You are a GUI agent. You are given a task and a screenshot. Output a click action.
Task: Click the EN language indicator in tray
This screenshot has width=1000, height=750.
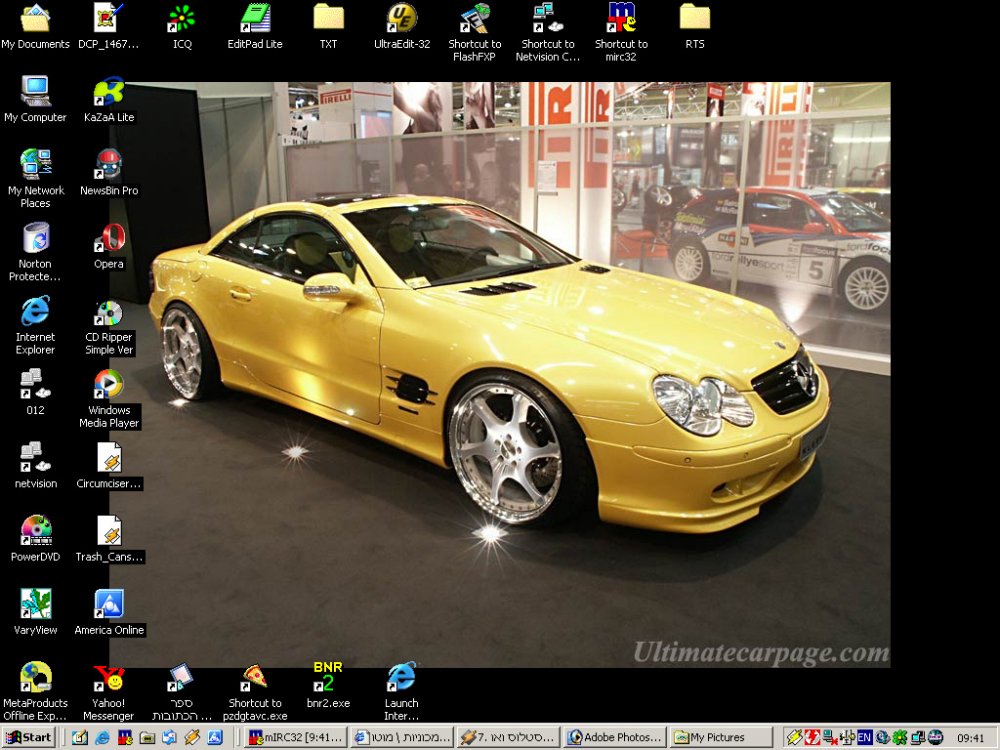[x=864, y=738]
